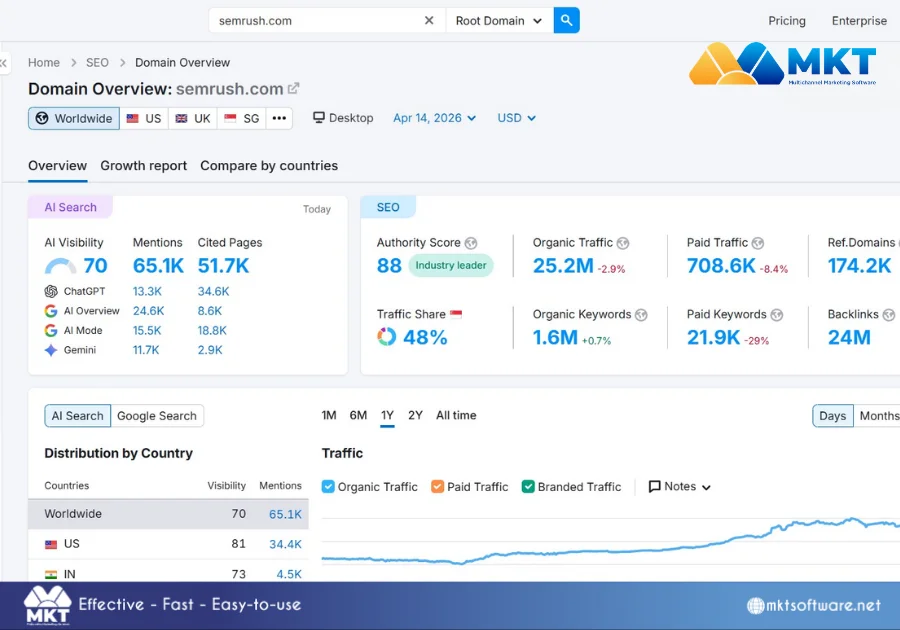Click the 21.9K Paid Keywords value

click(x=713, y=337)
